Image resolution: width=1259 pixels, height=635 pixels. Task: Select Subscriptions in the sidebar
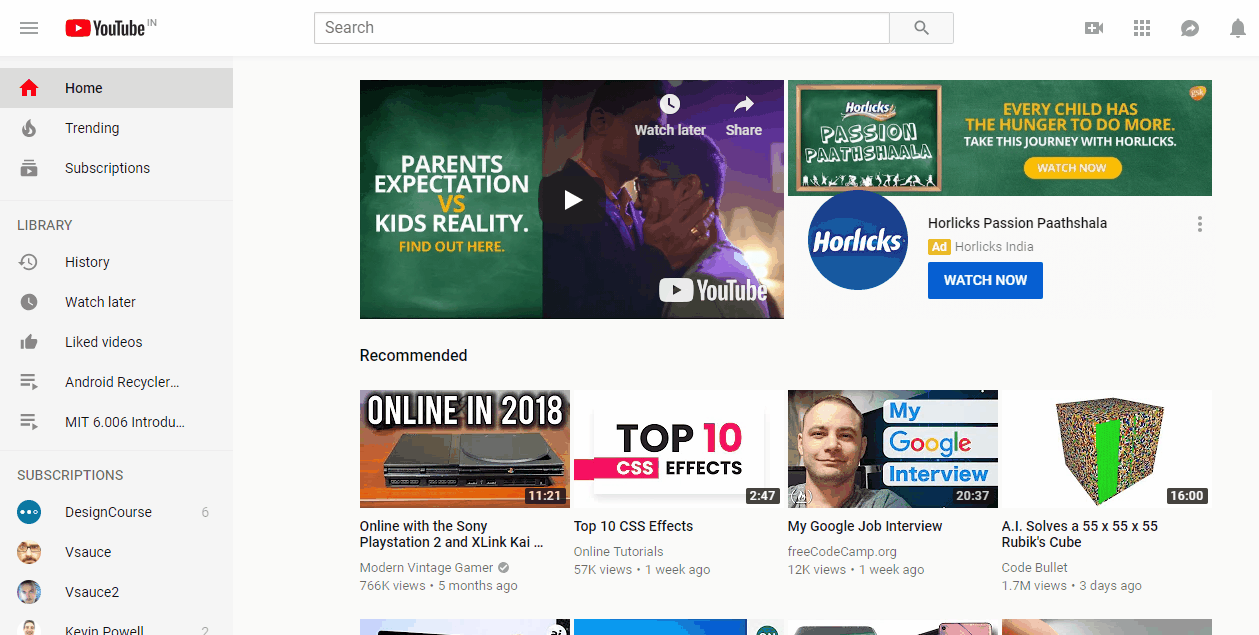[116, 168]
